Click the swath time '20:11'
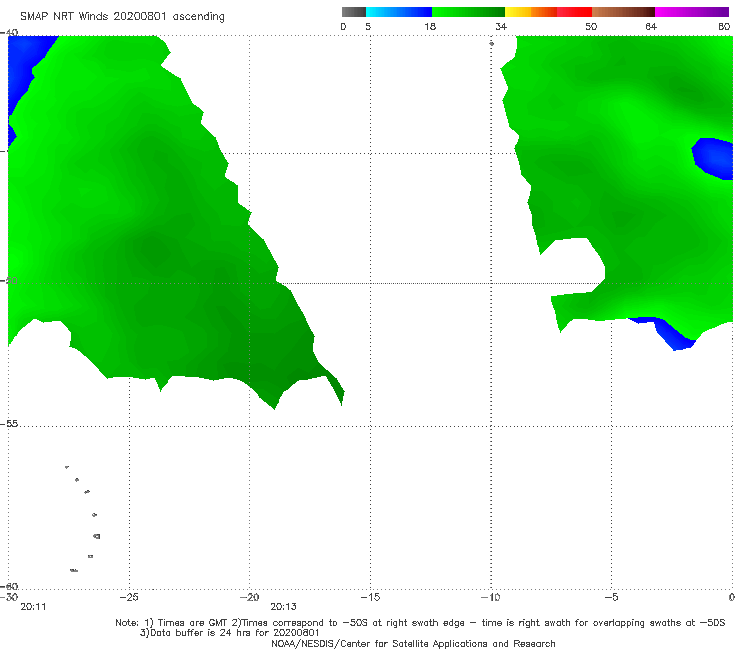The image size is (740, 650). click(x=33, y=607)
